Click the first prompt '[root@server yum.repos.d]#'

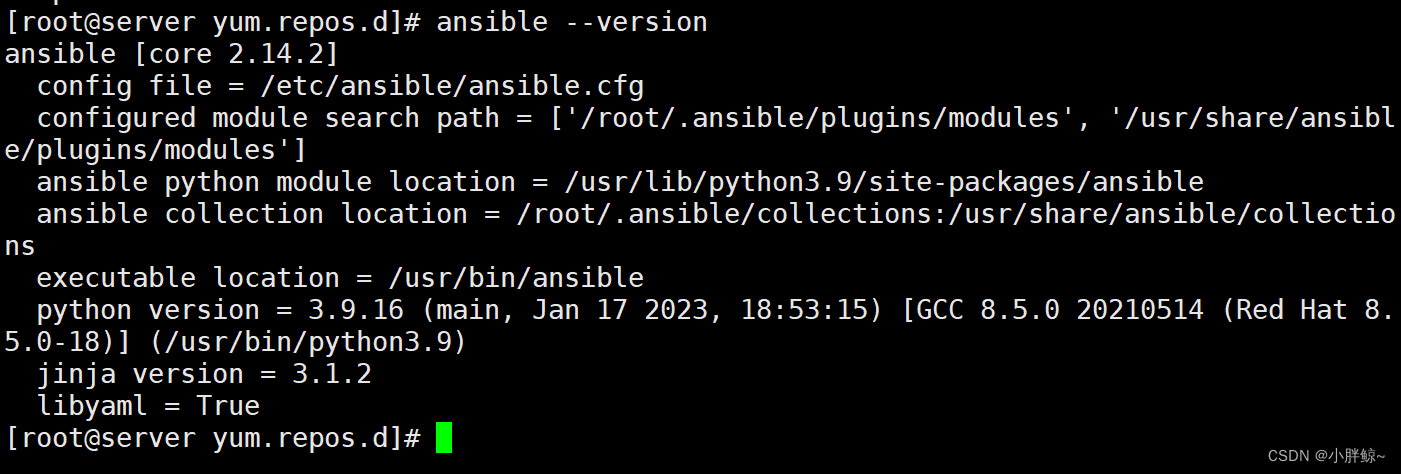coord(212,22)
